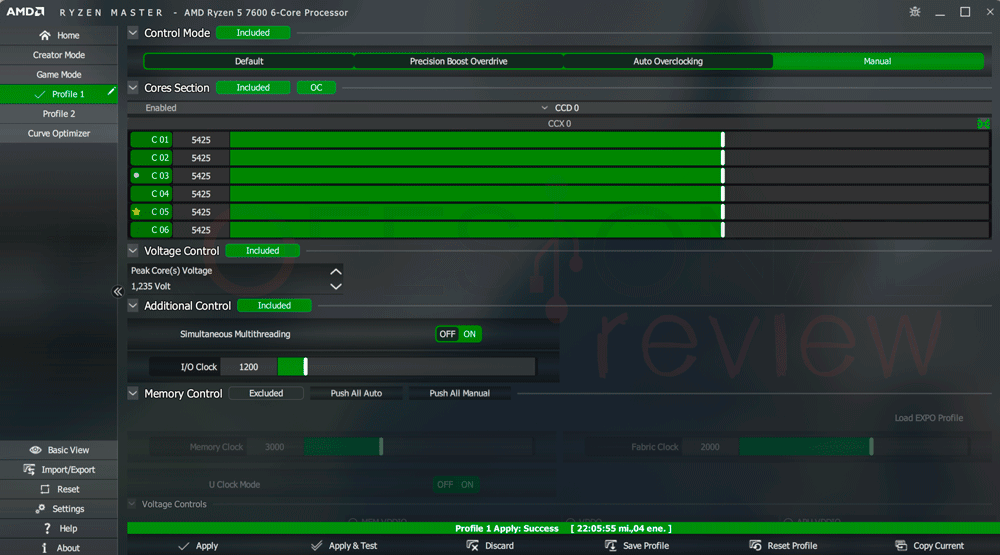
Task: Toggle Voltage Control Included button
Action: pyautogui.click(x=263, y=251)
